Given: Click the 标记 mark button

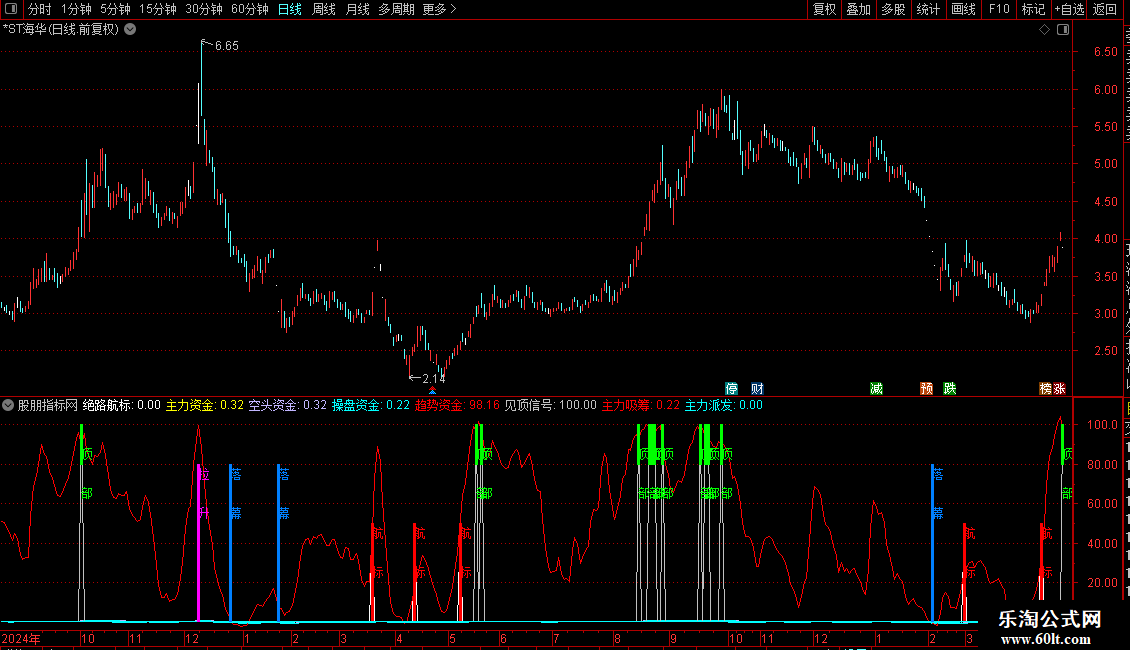Looking at the screenshot, I should (1033, 9).
